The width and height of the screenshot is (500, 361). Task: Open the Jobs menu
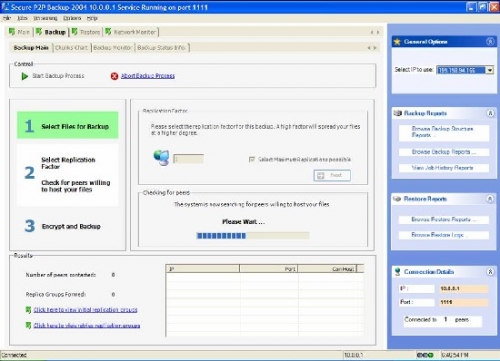[22, 18]
